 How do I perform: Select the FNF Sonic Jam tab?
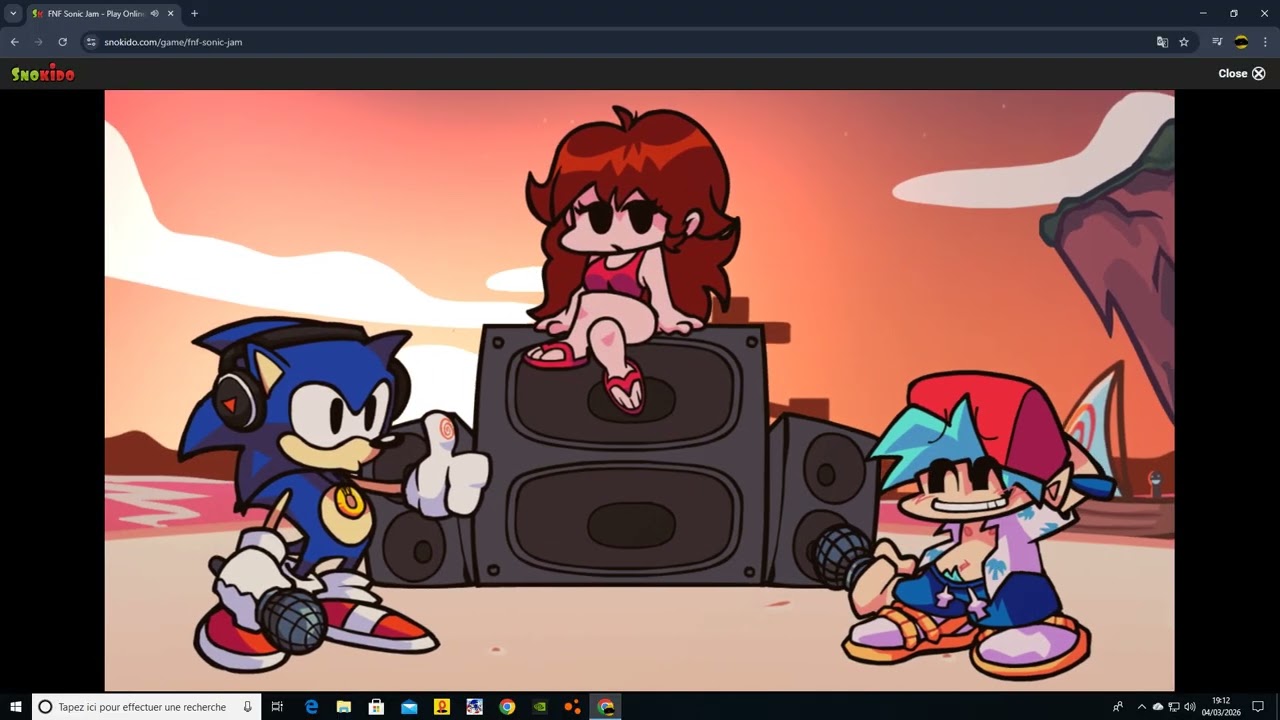pyautogui.click(x=103, y=14)
